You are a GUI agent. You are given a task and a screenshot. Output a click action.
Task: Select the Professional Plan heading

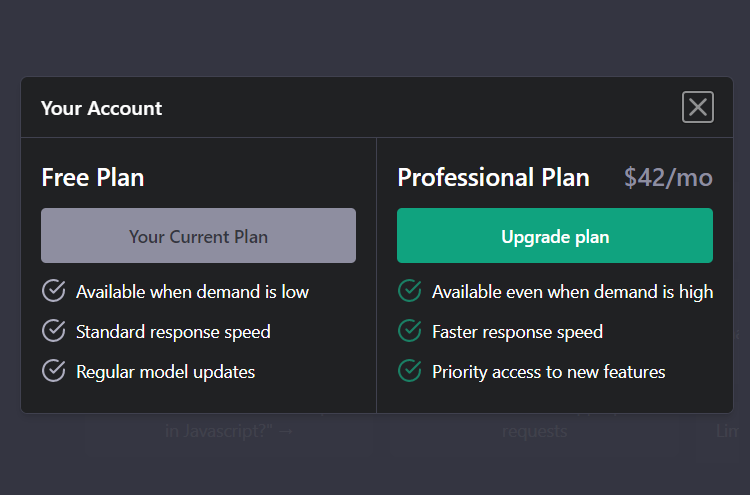coord(493,178)
